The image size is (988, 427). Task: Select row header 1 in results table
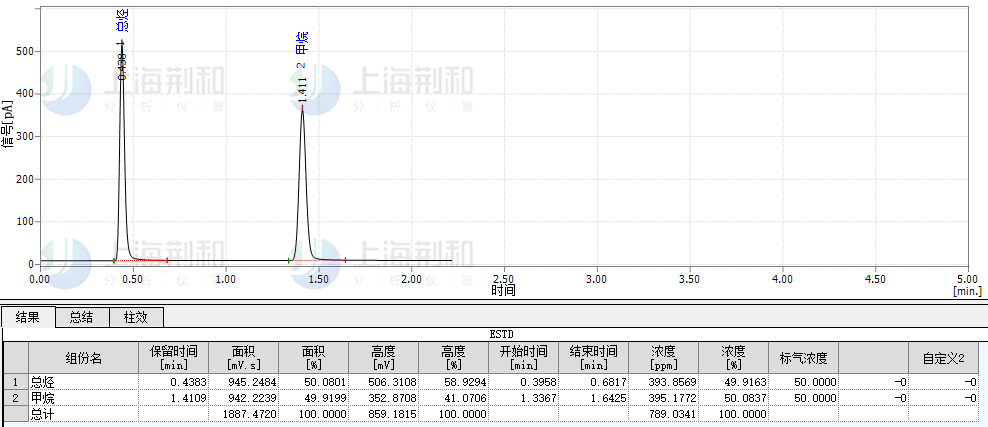pyautogui.click(x=16, y=382)
